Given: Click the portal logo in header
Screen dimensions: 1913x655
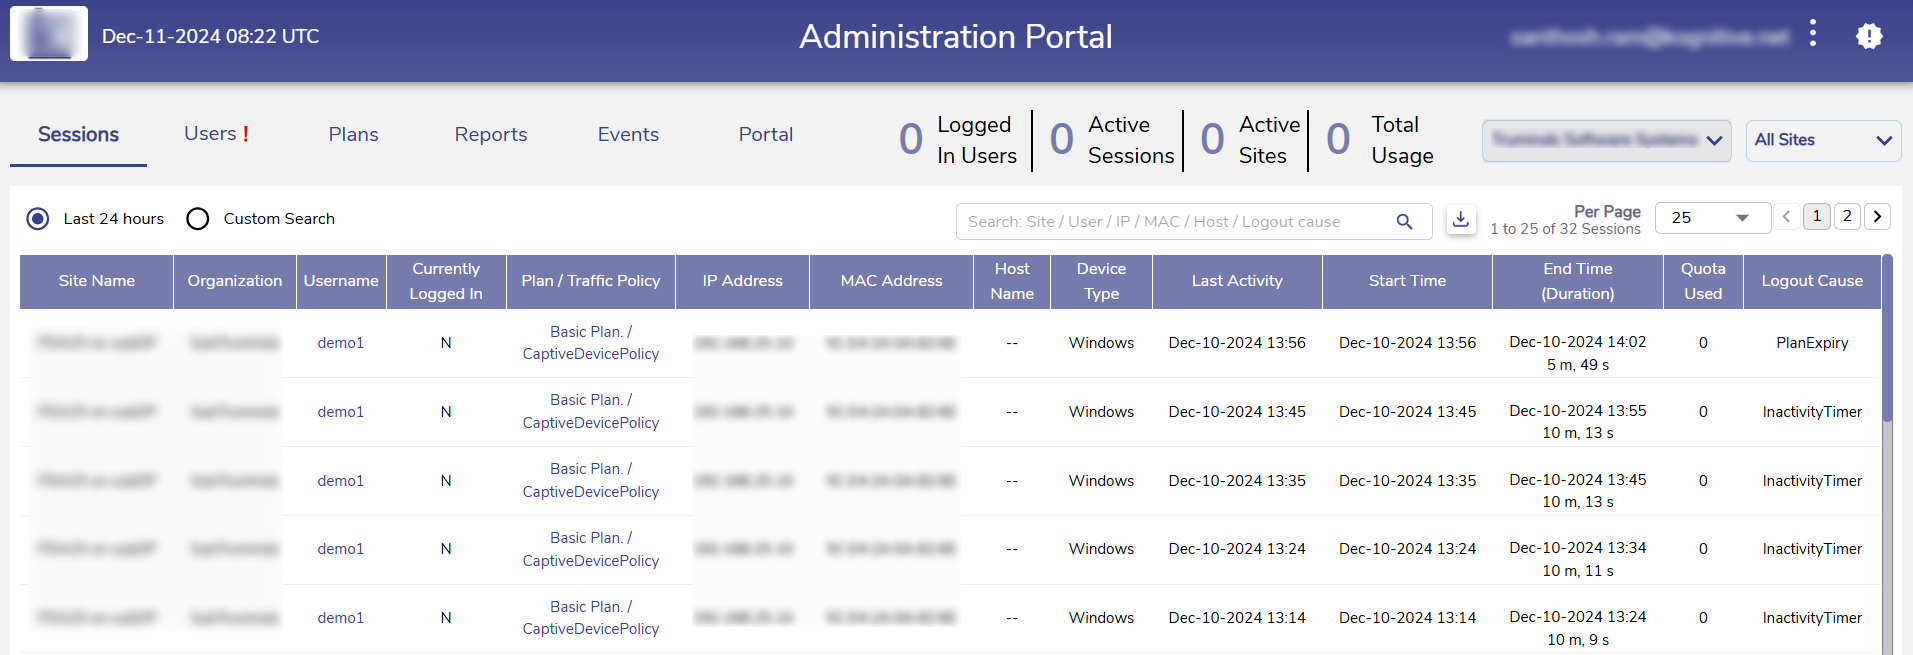Looking at the screenshot, I should pos(49,34).
